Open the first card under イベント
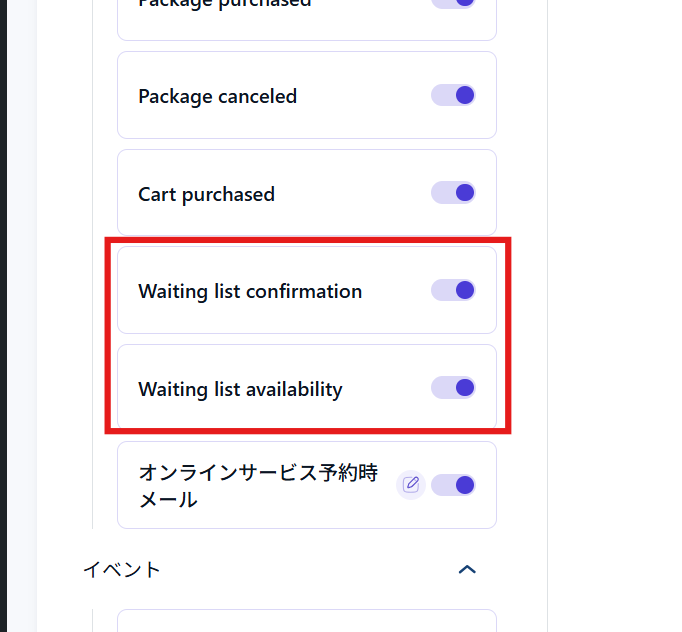682x632 pixels. tap(306, 621)
